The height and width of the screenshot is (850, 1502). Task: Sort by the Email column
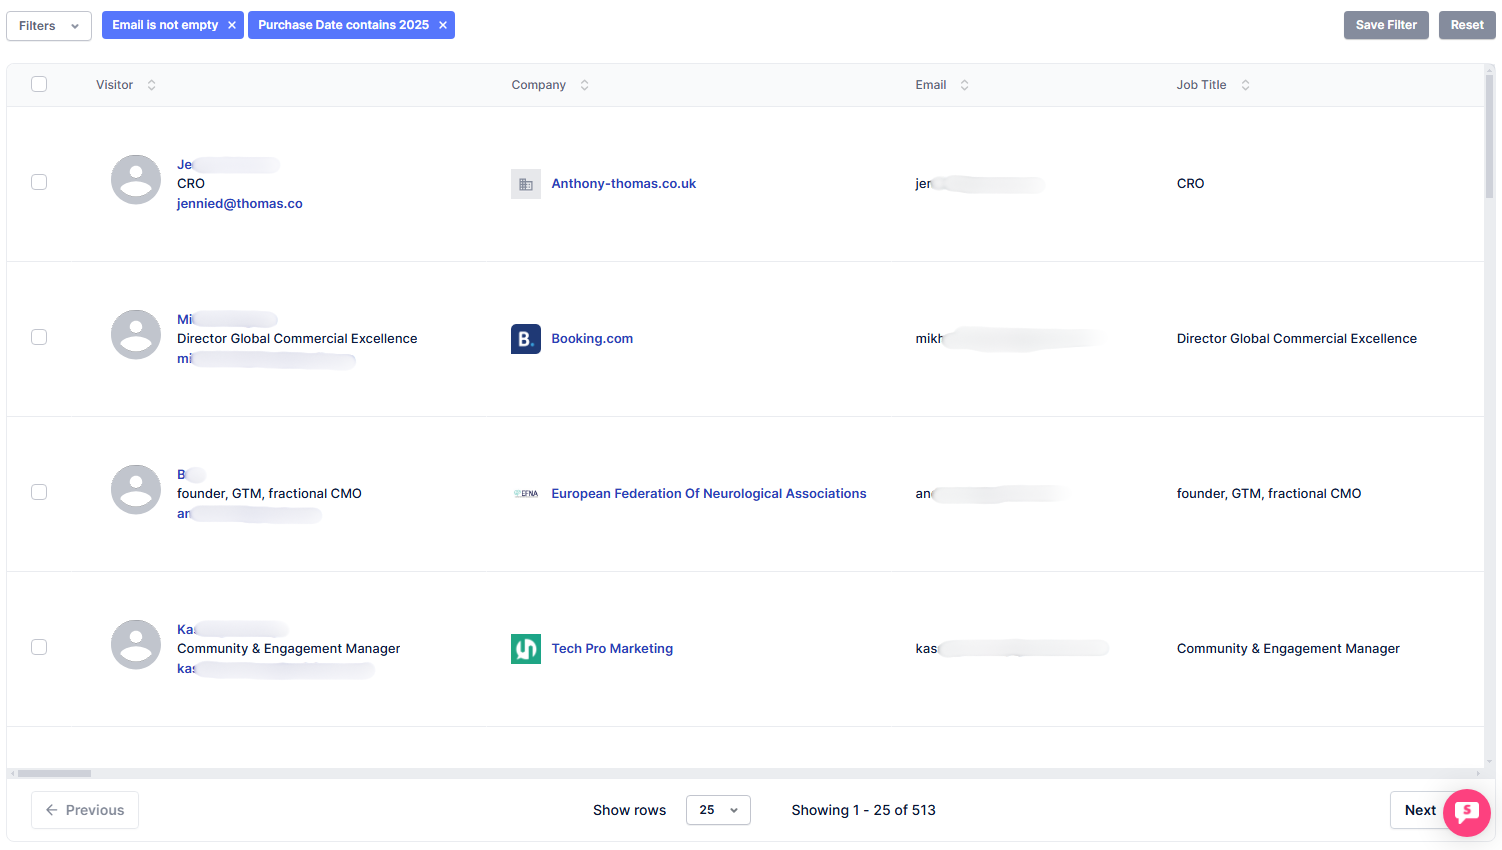click(965, 85)
